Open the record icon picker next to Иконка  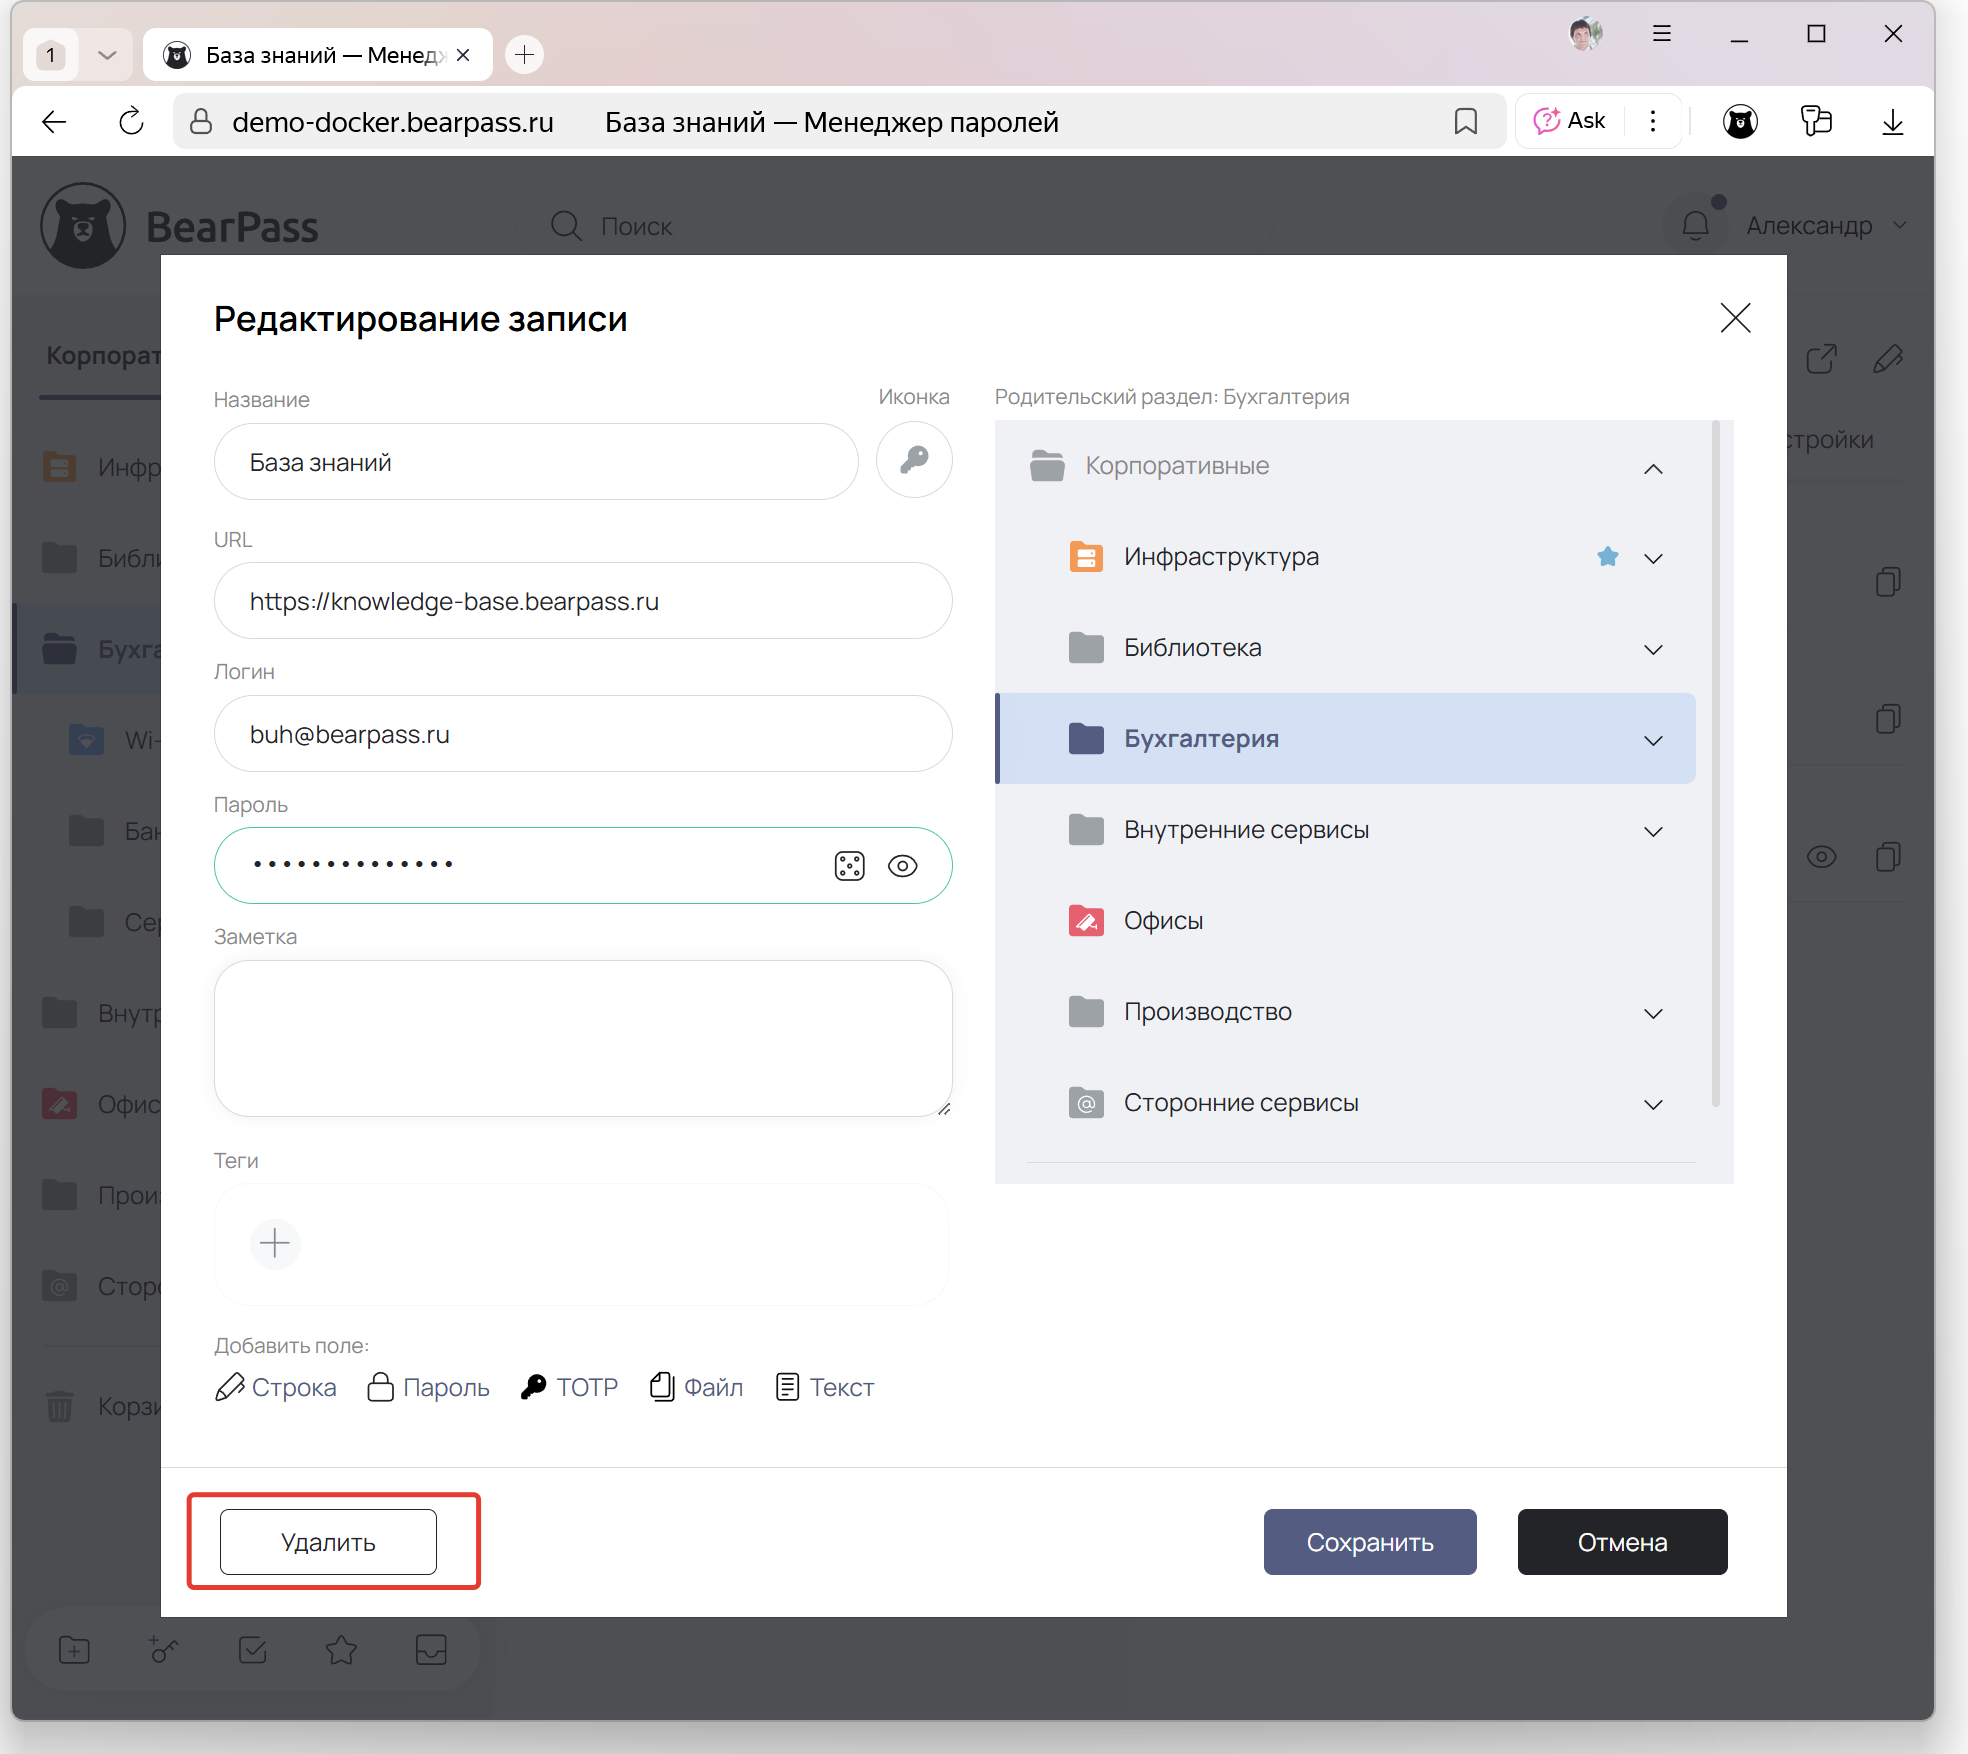pos(913,460)
